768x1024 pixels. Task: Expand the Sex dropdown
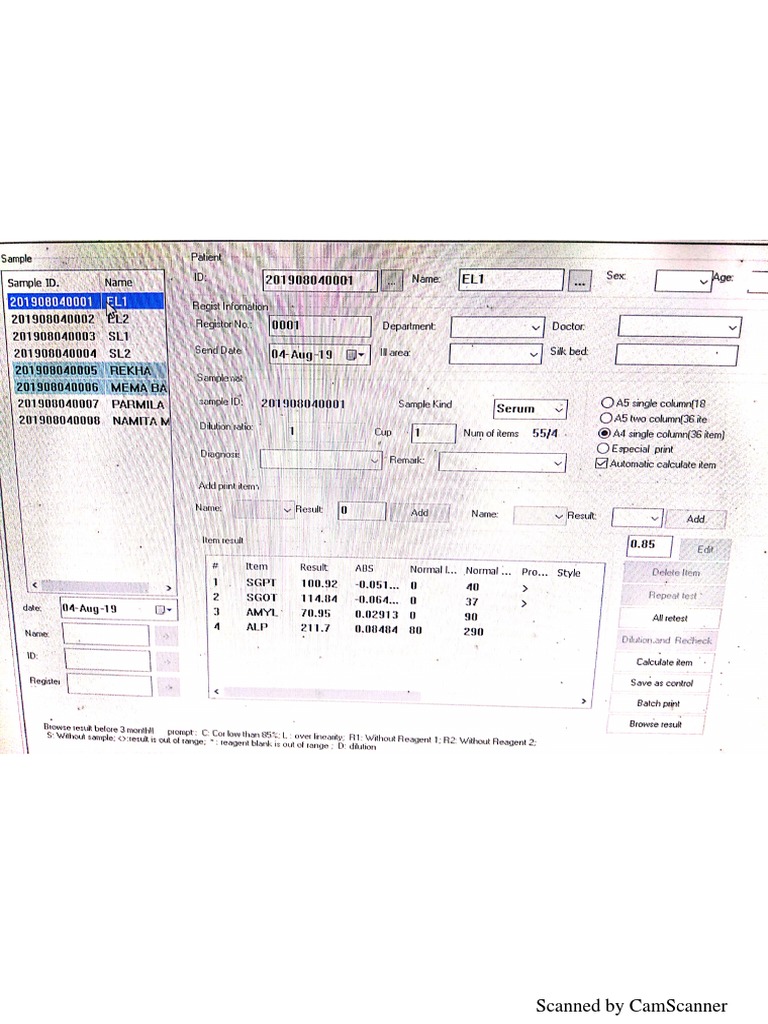[x=703, y=281]
